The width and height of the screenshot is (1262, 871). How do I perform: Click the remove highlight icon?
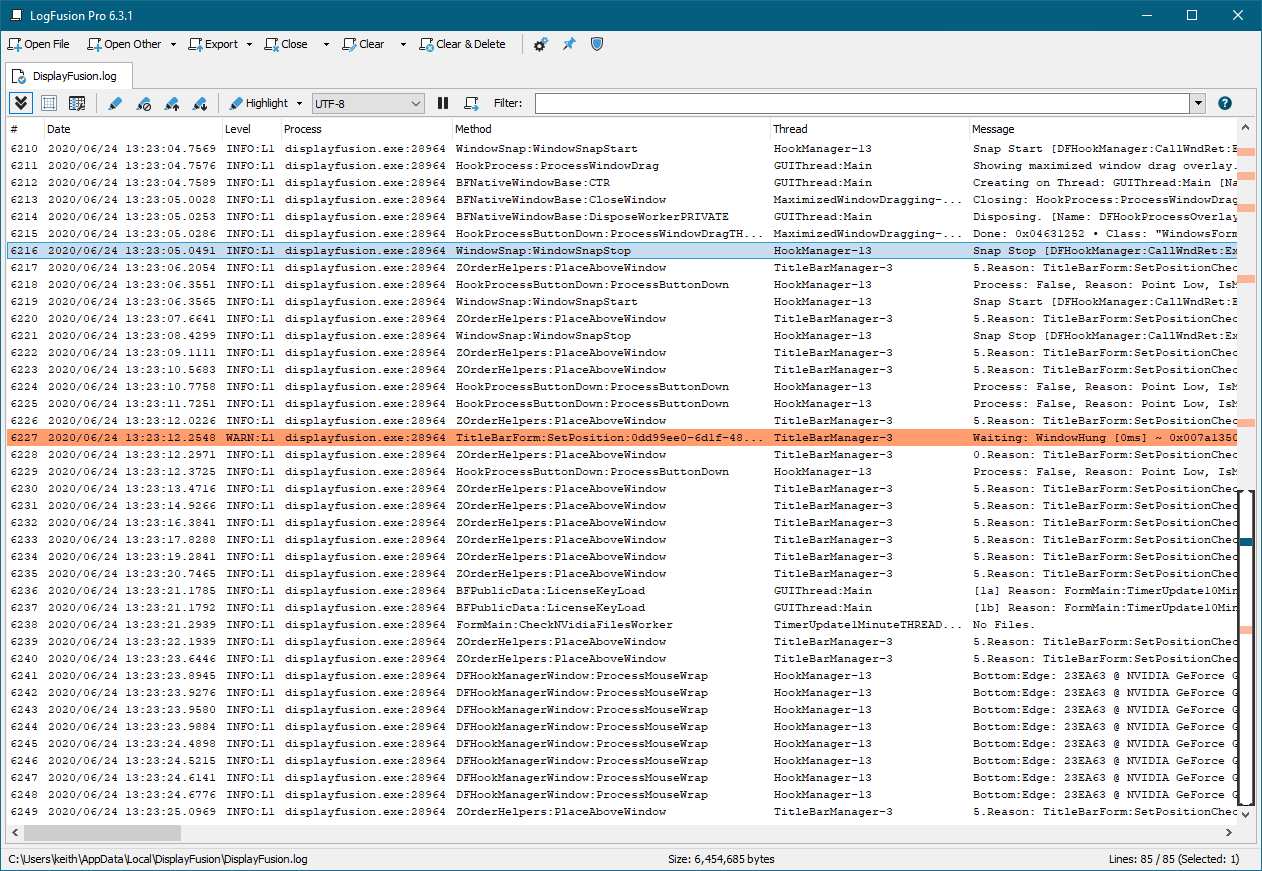click(x=143, y=103)
